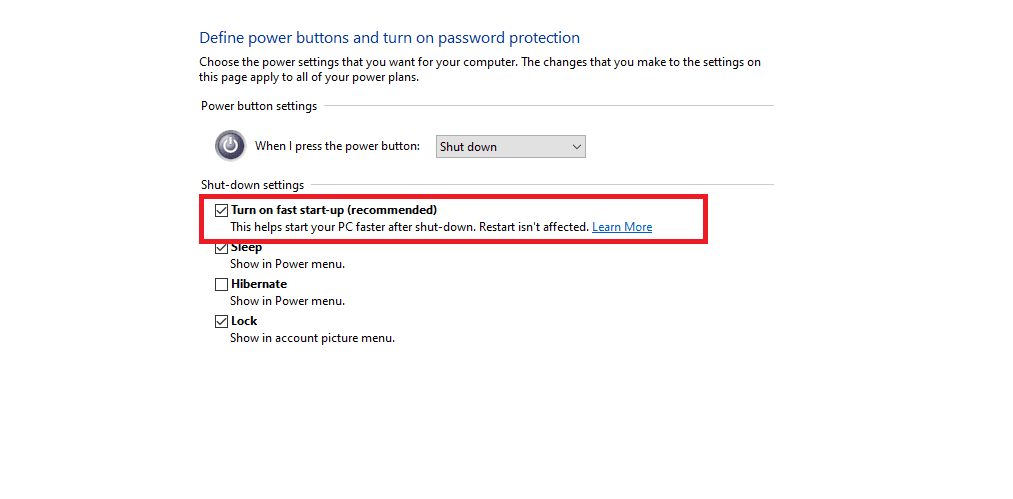Click the "Turn on fast start-up (recommended)" label
Screen dimensions: 1013x499
(x=334, y=210)
